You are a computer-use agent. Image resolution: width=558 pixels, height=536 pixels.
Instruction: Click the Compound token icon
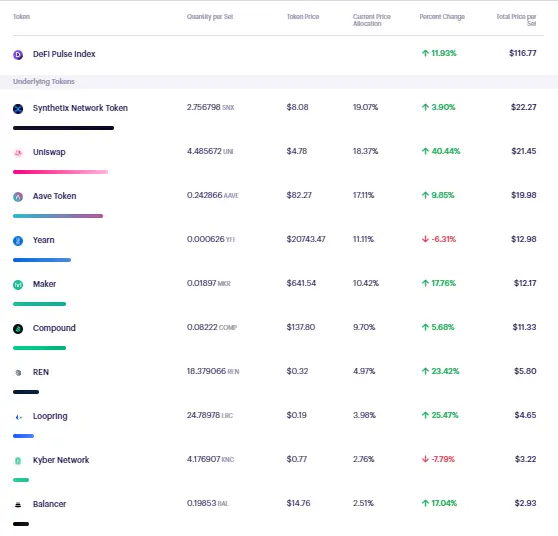[18, 329]
